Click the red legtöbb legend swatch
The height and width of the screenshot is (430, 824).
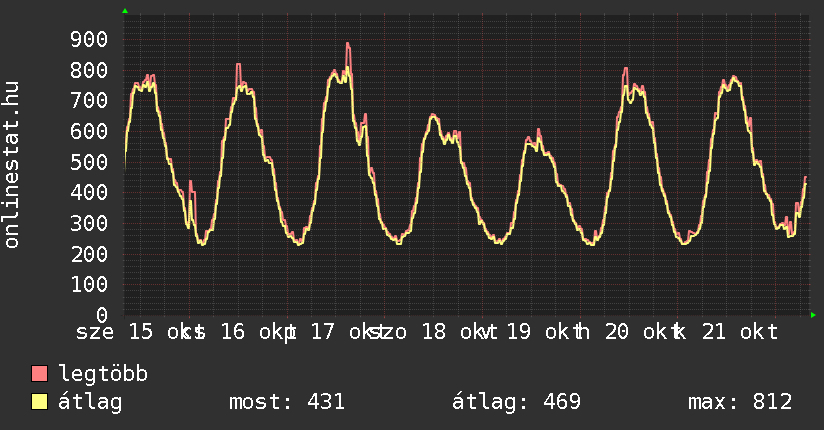(40, 374)
